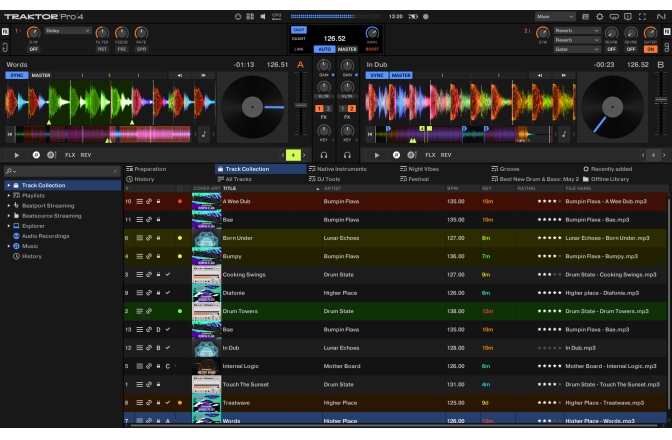Expand the Beatport Streaming tree node

(x=9, y=206)
